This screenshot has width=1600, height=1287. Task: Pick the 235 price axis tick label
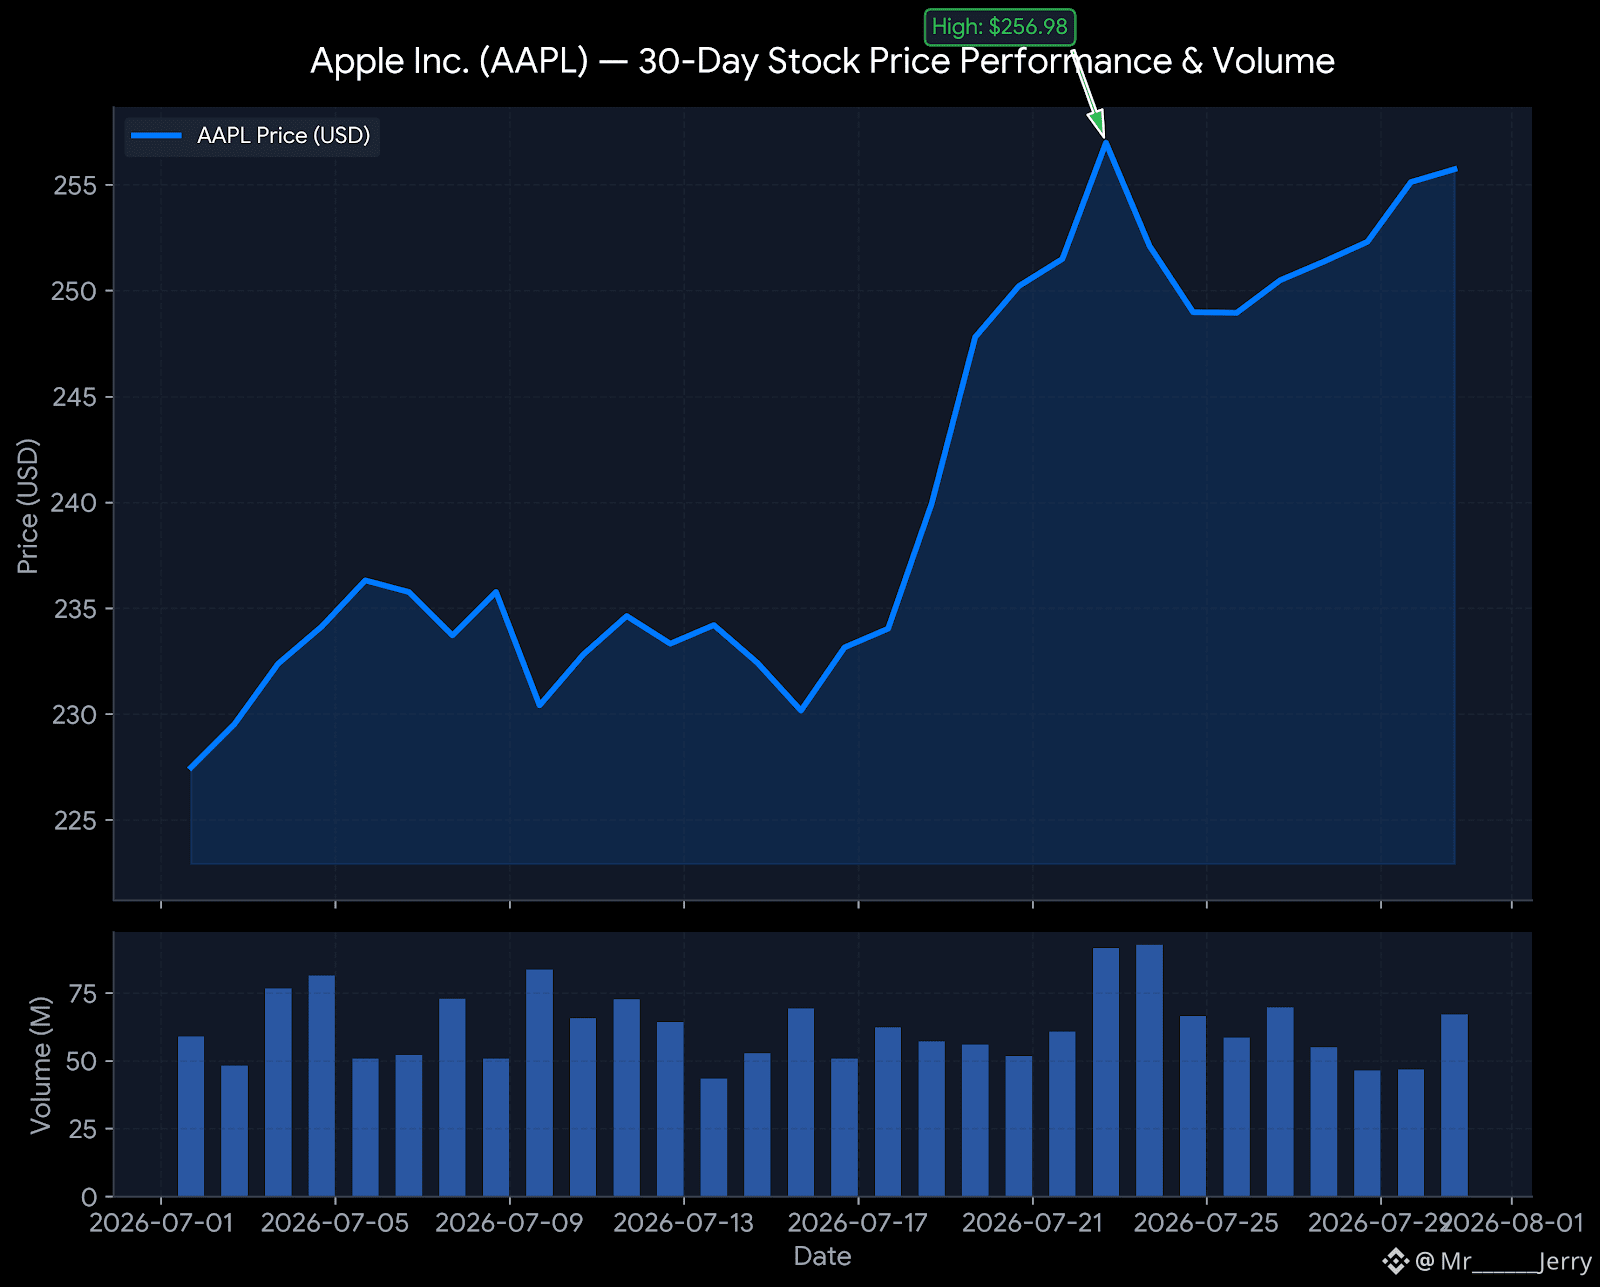tap(75, 609)
